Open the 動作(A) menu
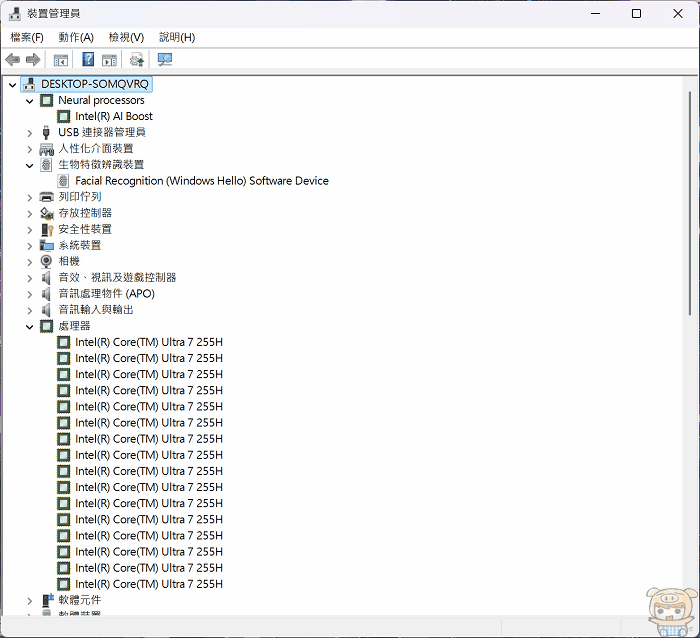The image size is (700, 638). 76,37
